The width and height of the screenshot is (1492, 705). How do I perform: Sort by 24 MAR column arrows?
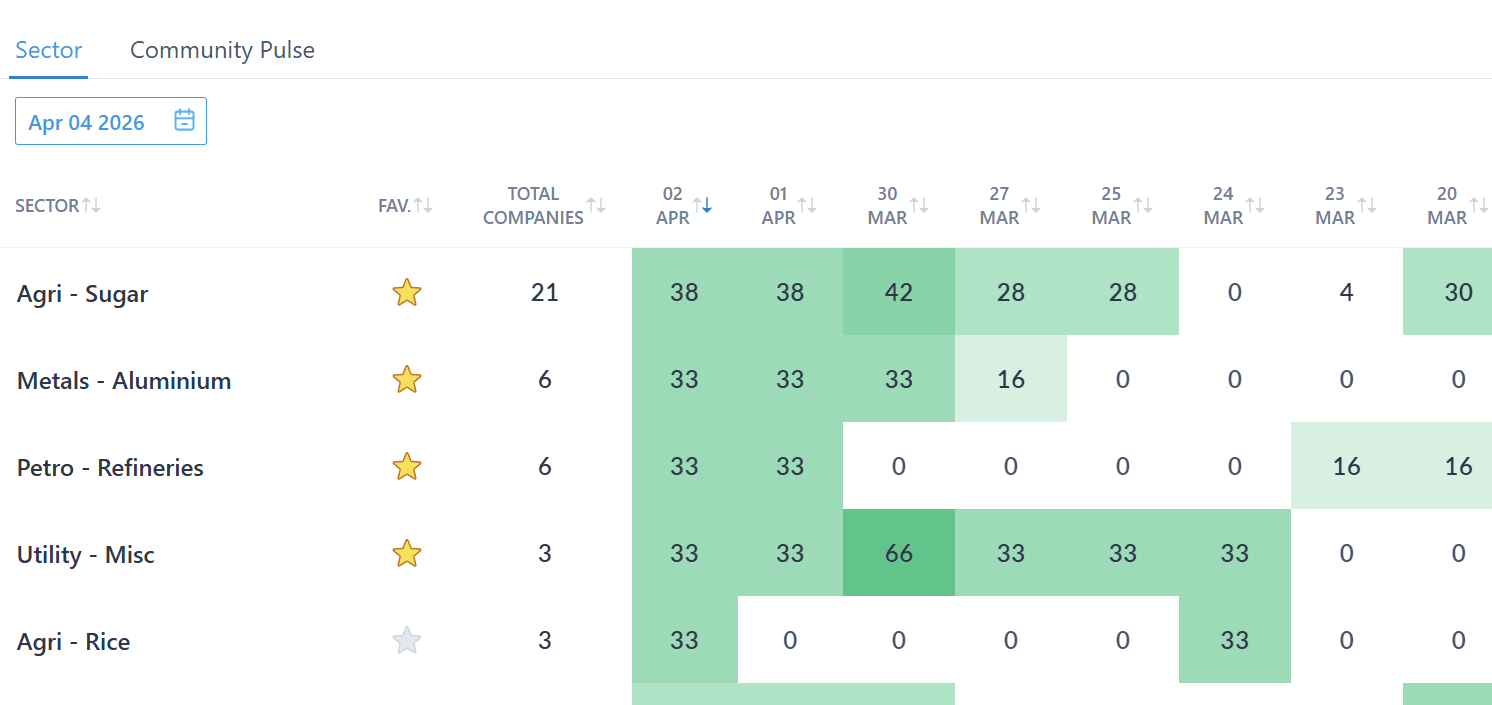pyautogui.click(x=1255, y=205)
